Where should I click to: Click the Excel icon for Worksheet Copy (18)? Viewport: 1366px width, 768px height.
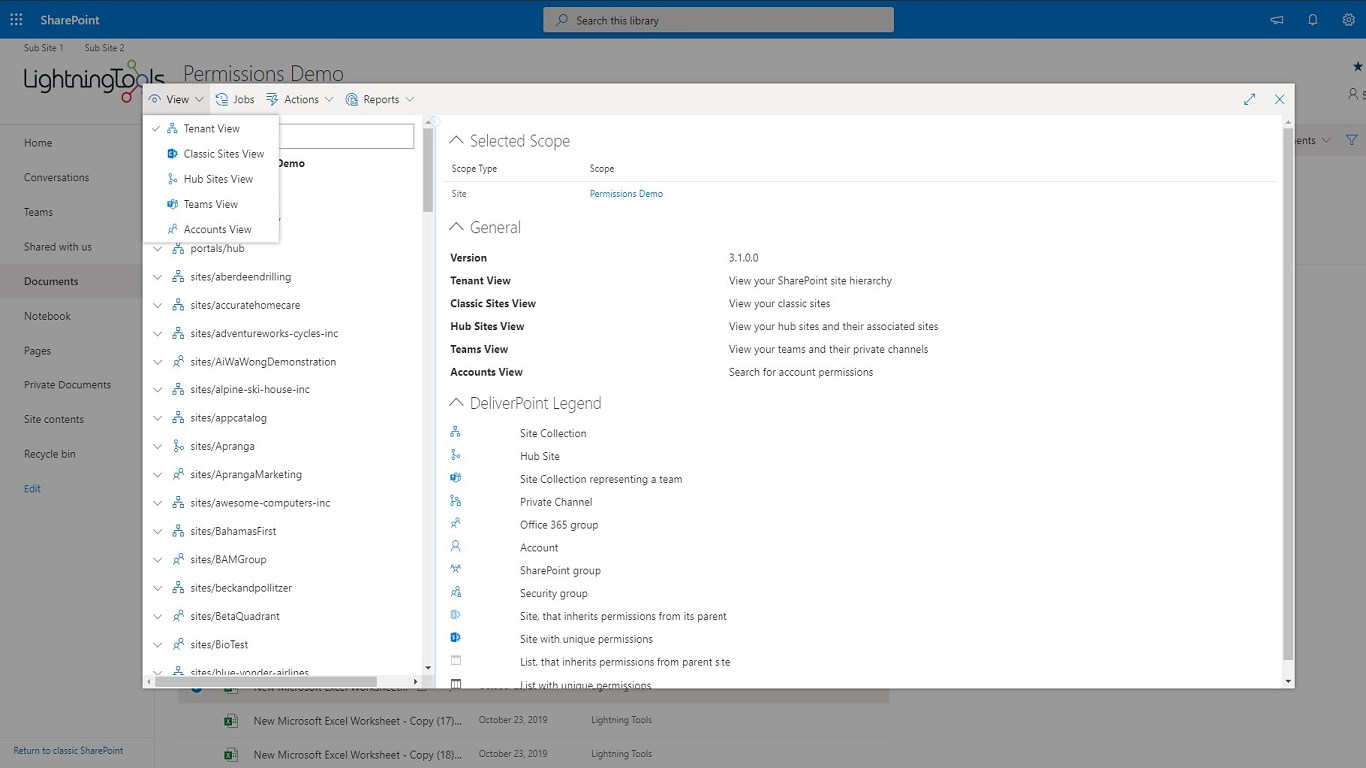pos(230,754)
